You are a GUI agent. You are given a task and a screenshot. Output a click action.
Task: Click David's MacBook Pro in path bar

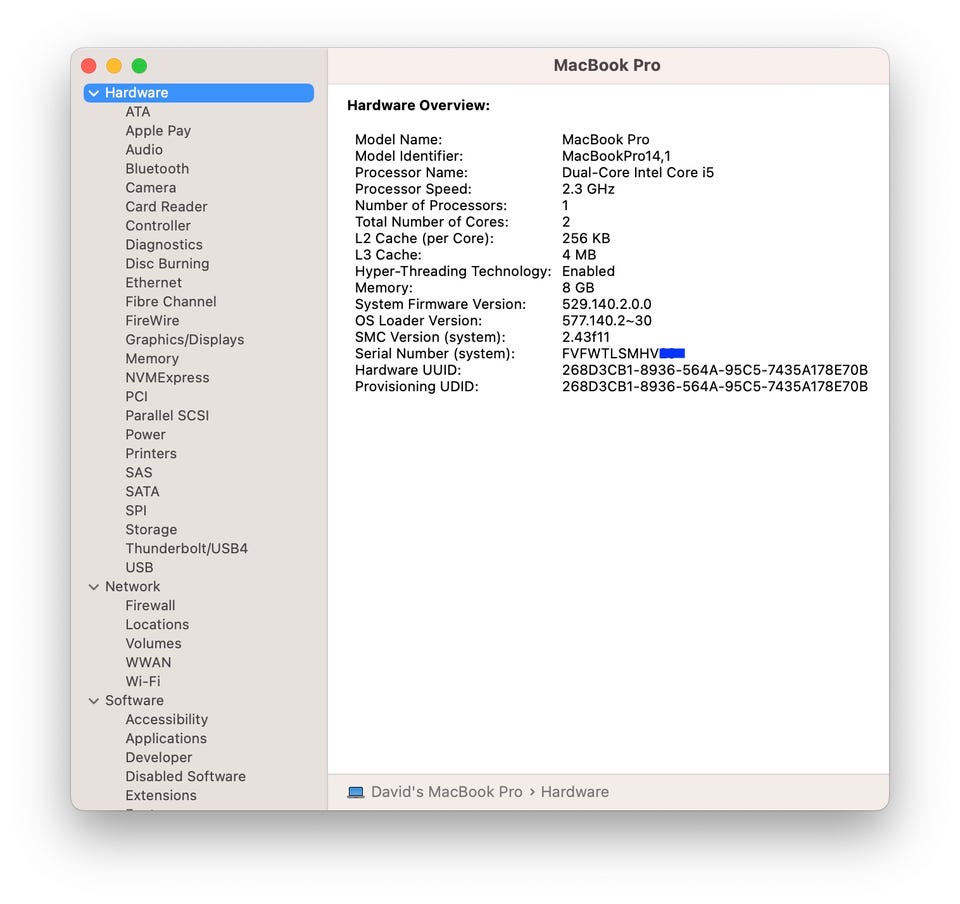[x=447, y=792]
